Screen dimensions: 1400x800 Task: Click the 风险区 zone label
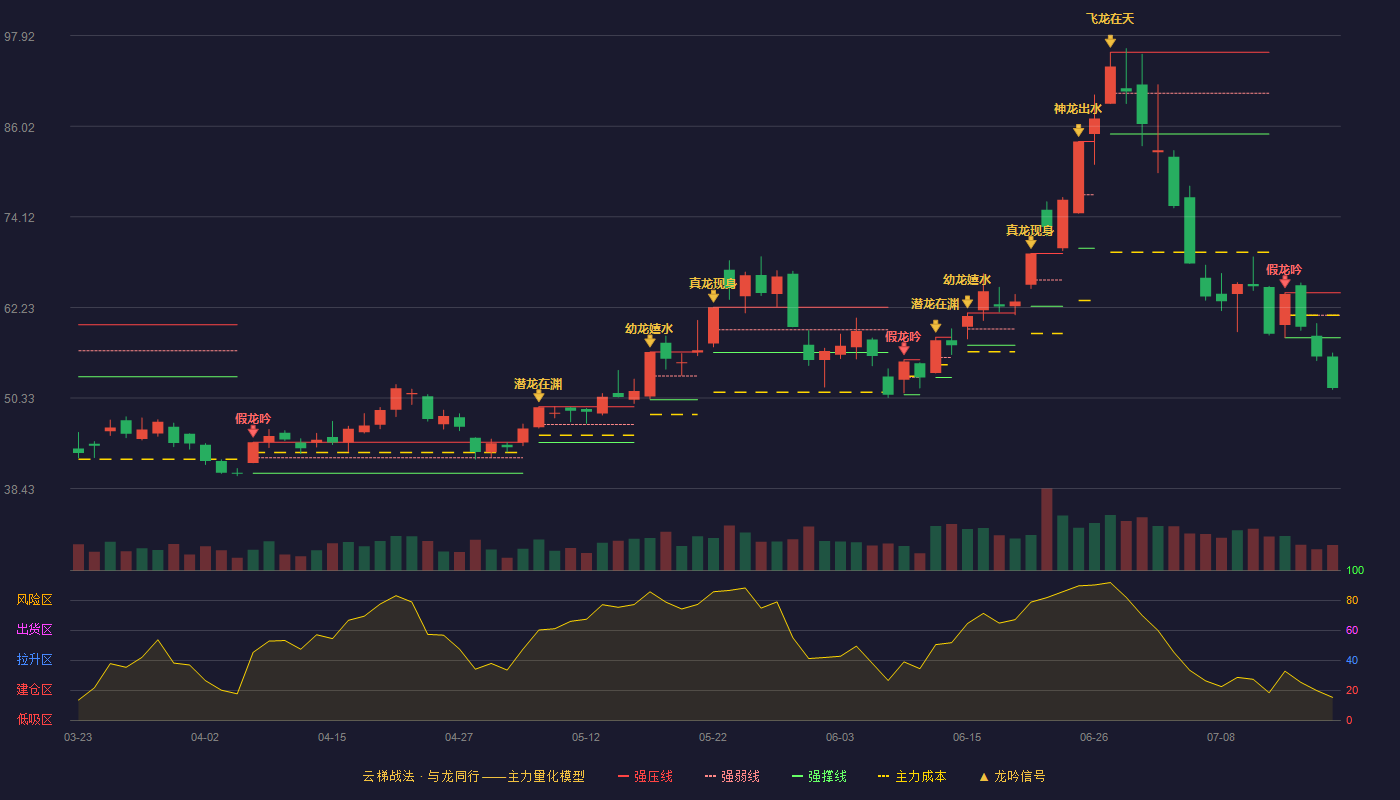point(34,600)
